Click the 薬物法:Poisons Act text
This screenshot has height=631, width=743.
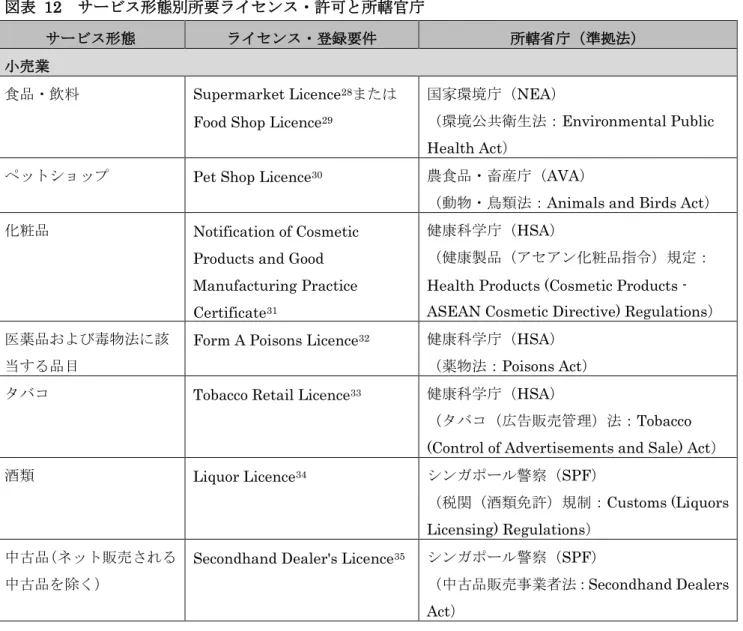(511, 366)
